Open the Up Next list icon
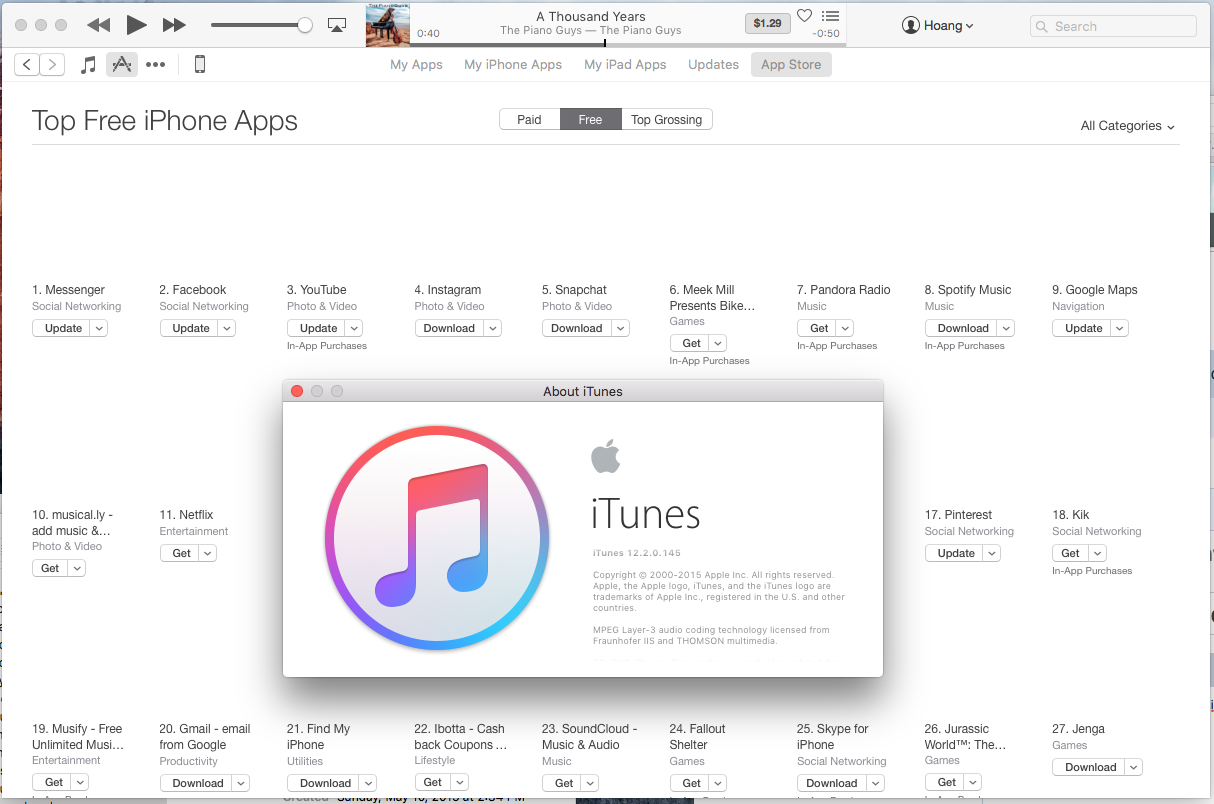This screenshot has height=804, width=1214. (x=830, y=16)
